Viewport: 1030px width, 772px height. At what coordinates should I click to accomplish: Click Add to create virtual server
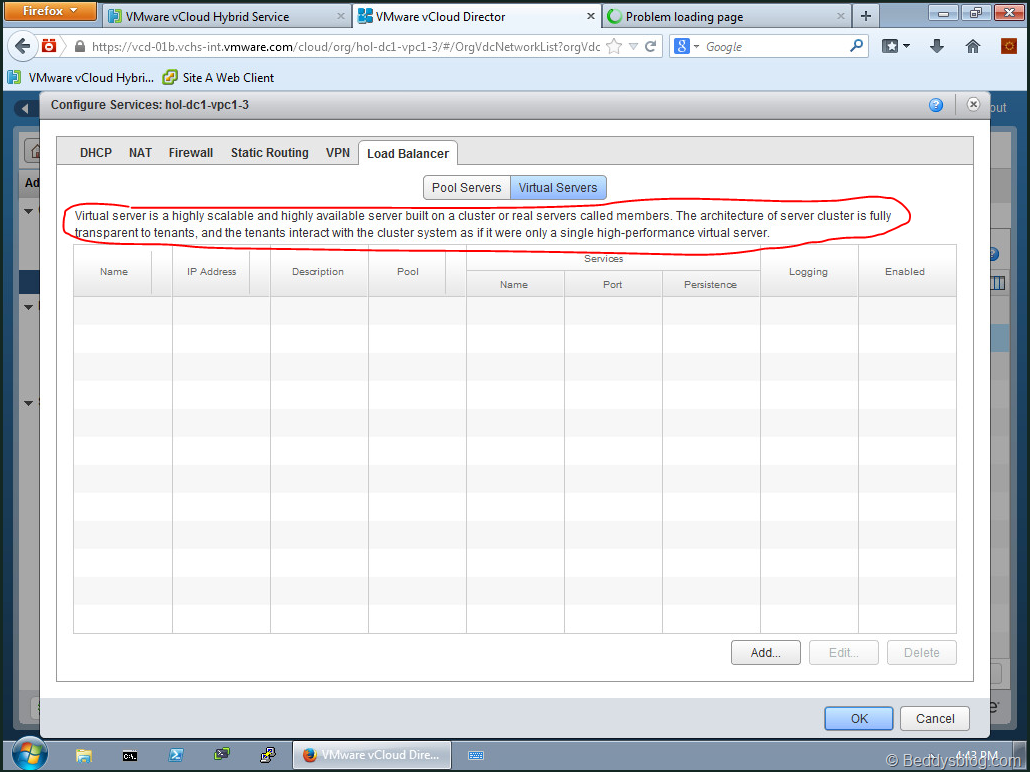765,653
